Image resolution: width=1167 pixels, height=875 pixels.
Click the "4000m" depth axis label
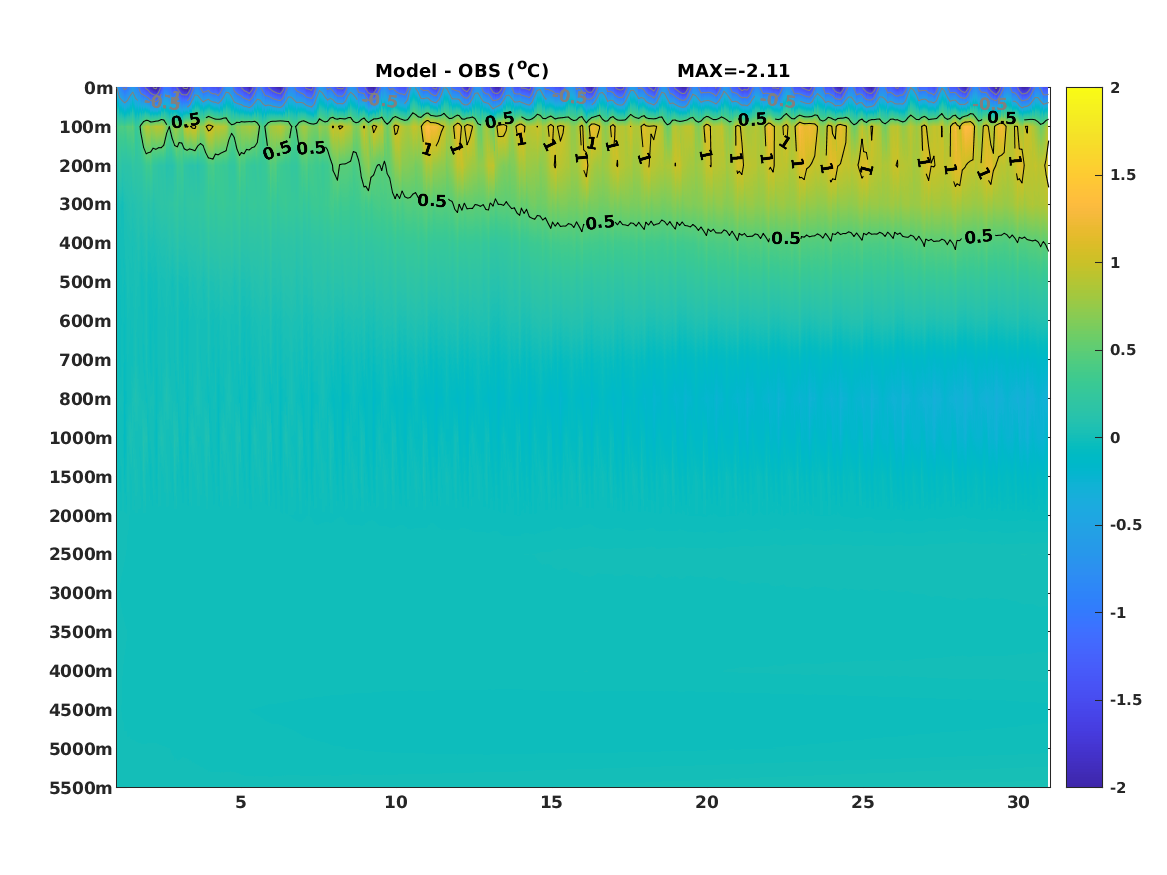click(x=80, y=671)
